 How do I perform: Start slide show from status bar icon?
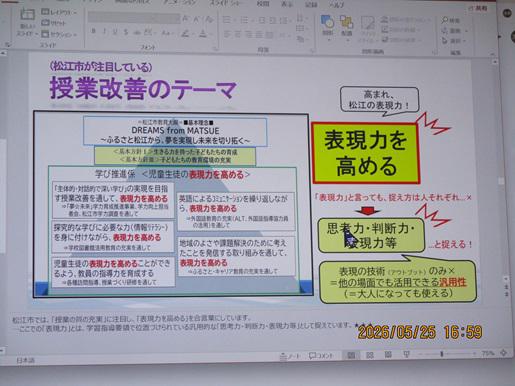pyautogui.click(x=406, y=354)
